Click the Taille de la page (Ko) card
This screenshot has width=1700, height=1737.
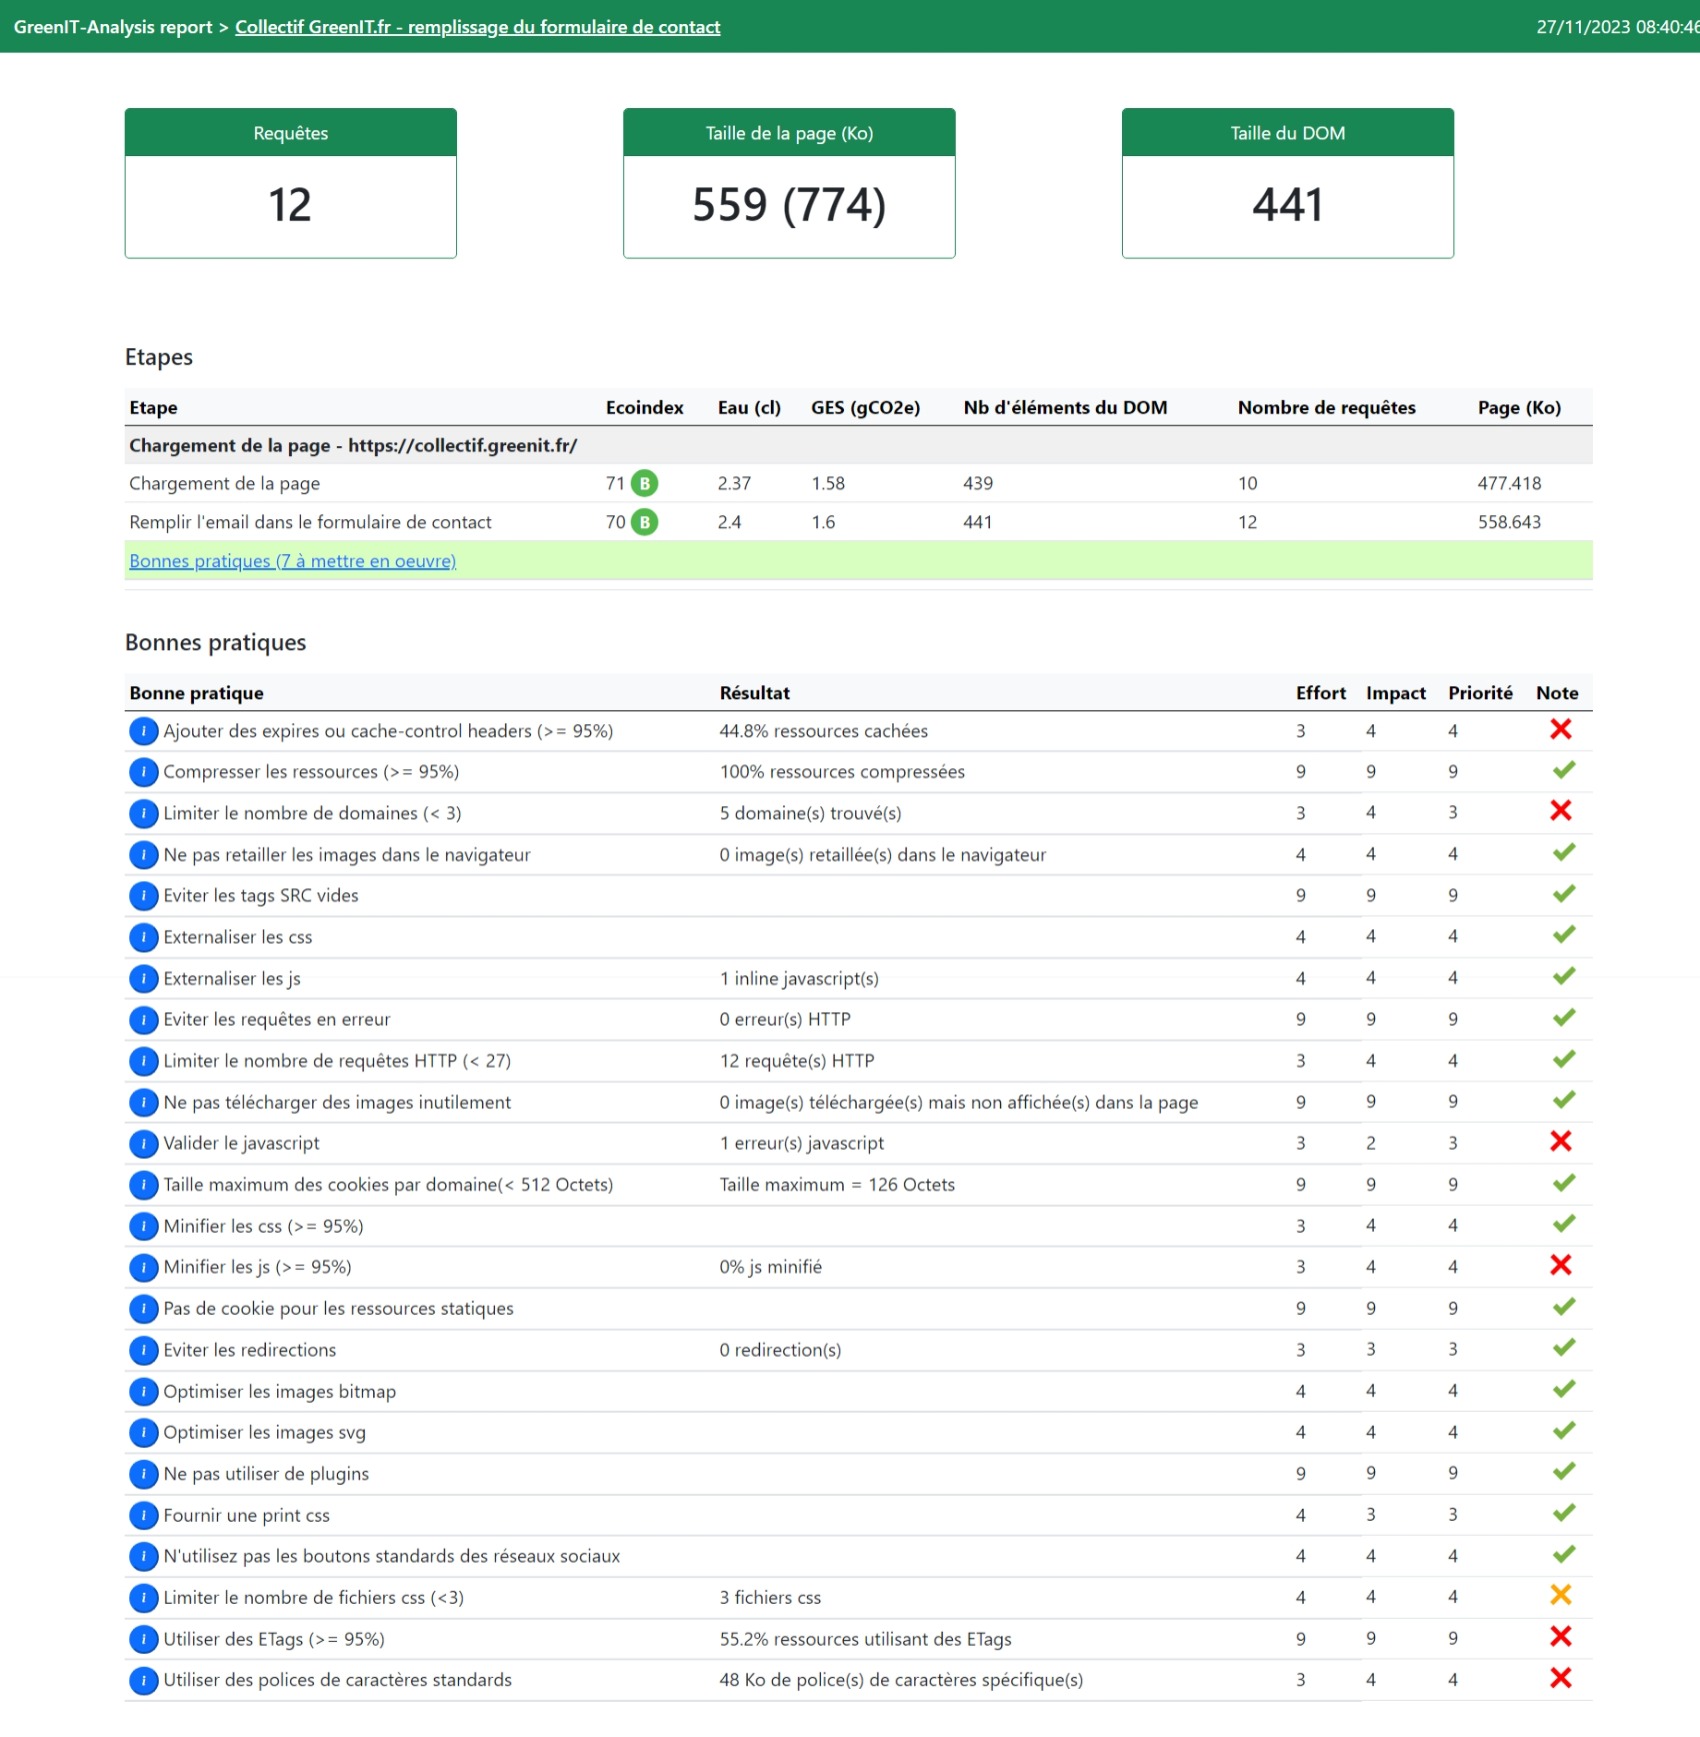[789, 183]
